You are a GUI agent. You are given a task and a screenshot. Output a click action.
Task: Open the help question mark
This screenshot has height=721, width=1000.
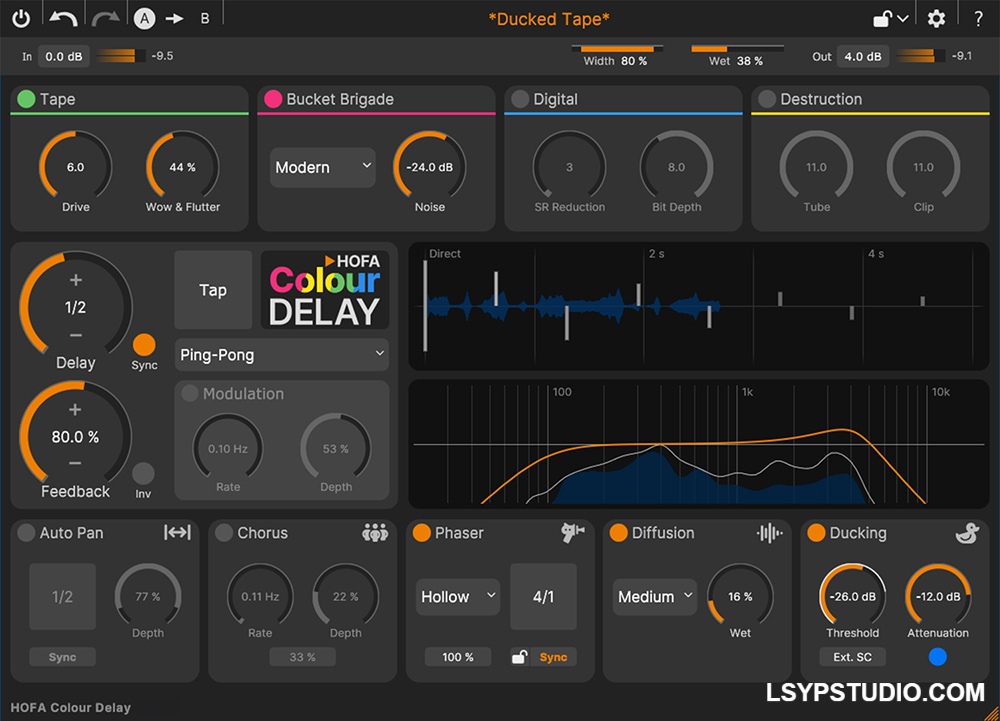[x=978, y=18]
